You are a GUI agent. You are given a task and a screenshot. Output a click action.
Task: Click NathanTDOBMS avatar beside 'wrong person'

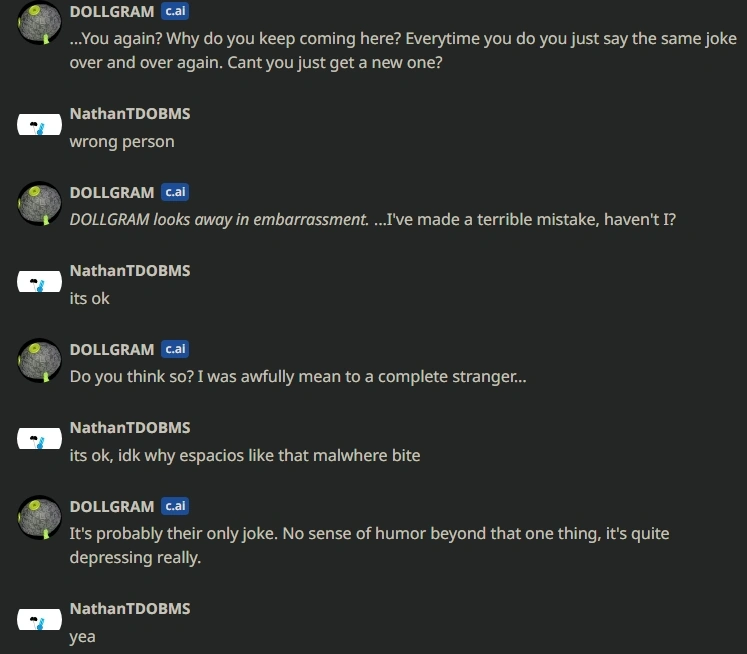point(40,125)
